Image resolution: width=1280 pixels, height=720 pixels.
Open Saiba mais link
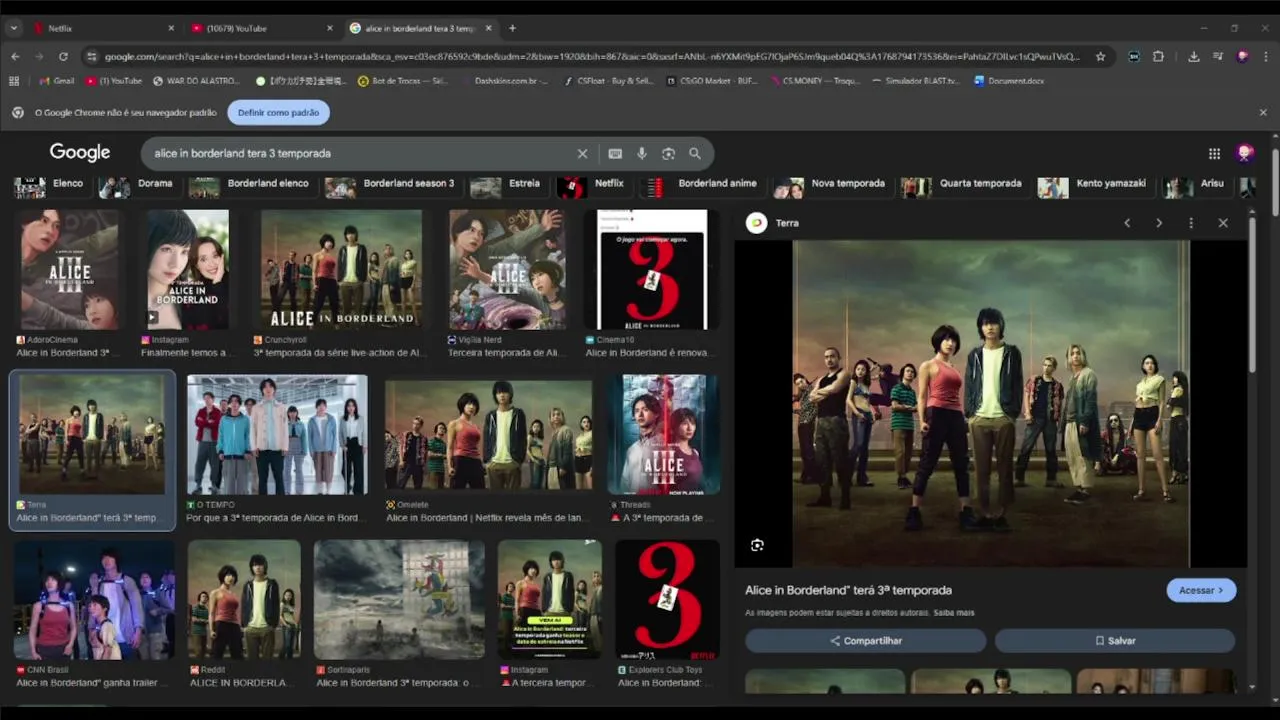point(954,613)
